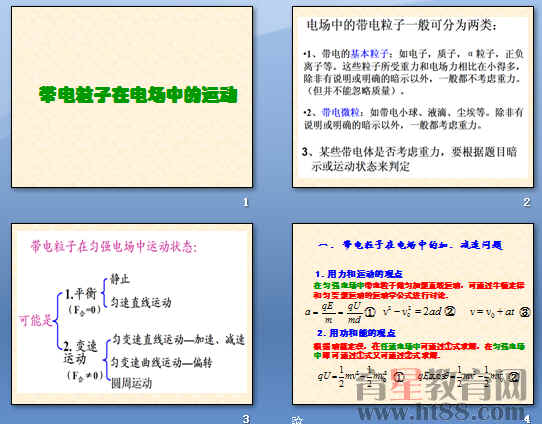This screenshot has width=542, height=424.
Task: Select slide 1 title thumbnail
Action: coord(132,97)
